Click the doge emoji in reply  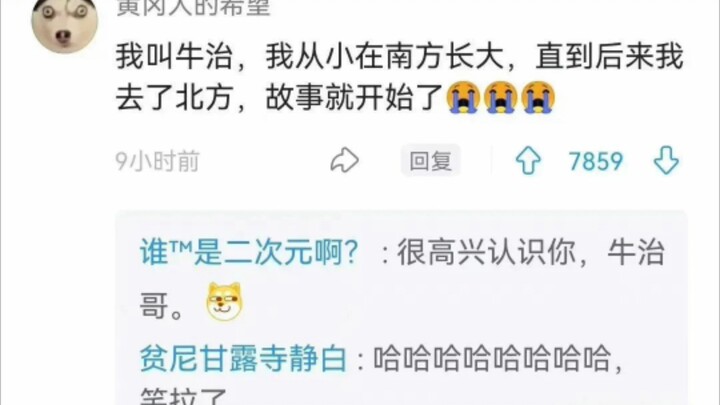click(x=224, y=302)
